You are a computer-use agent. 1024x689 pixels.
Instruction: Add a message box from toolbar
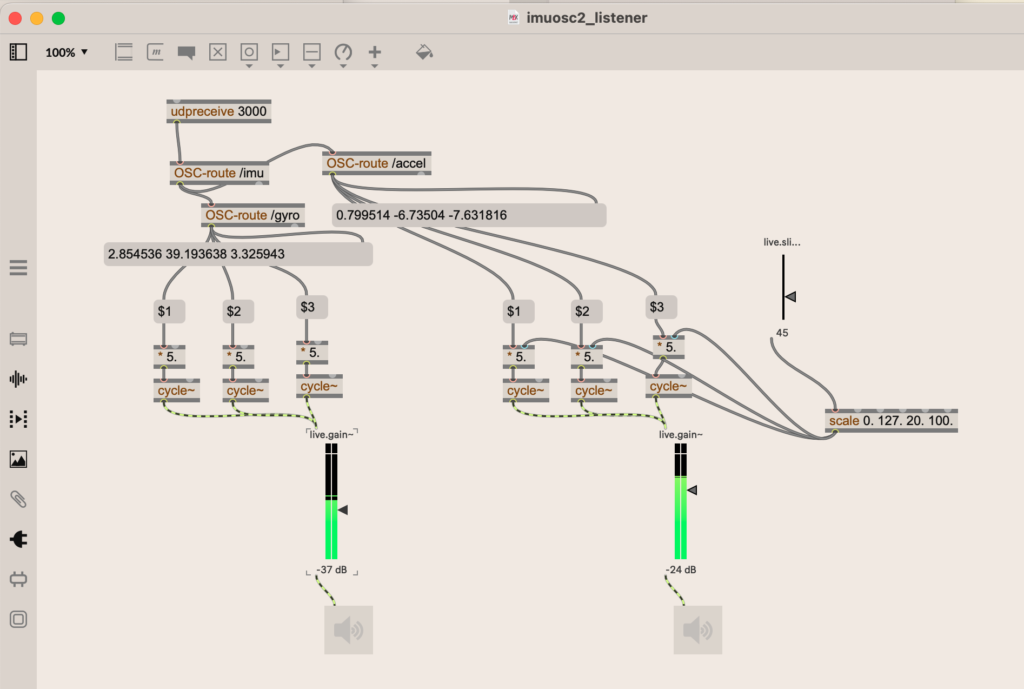tap(155, 52)
